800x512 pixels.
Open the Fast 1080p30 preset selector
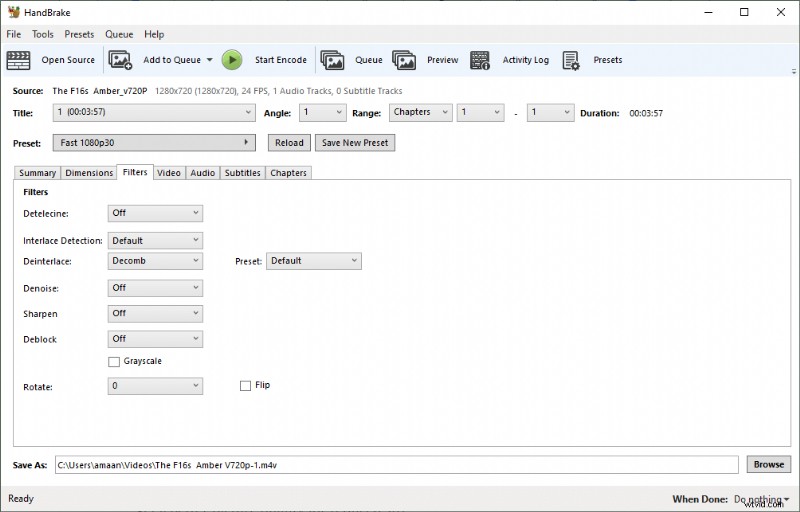(154, 143)
